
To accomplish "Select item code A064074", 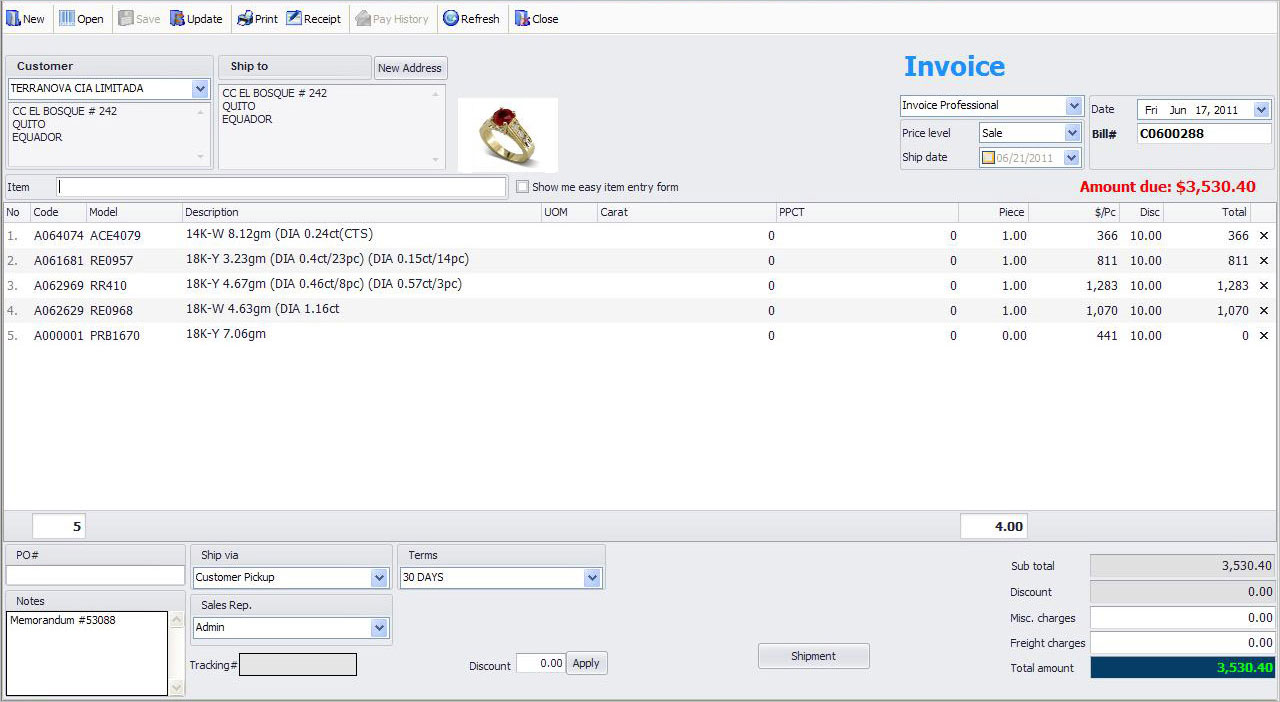I will (59, 236).
